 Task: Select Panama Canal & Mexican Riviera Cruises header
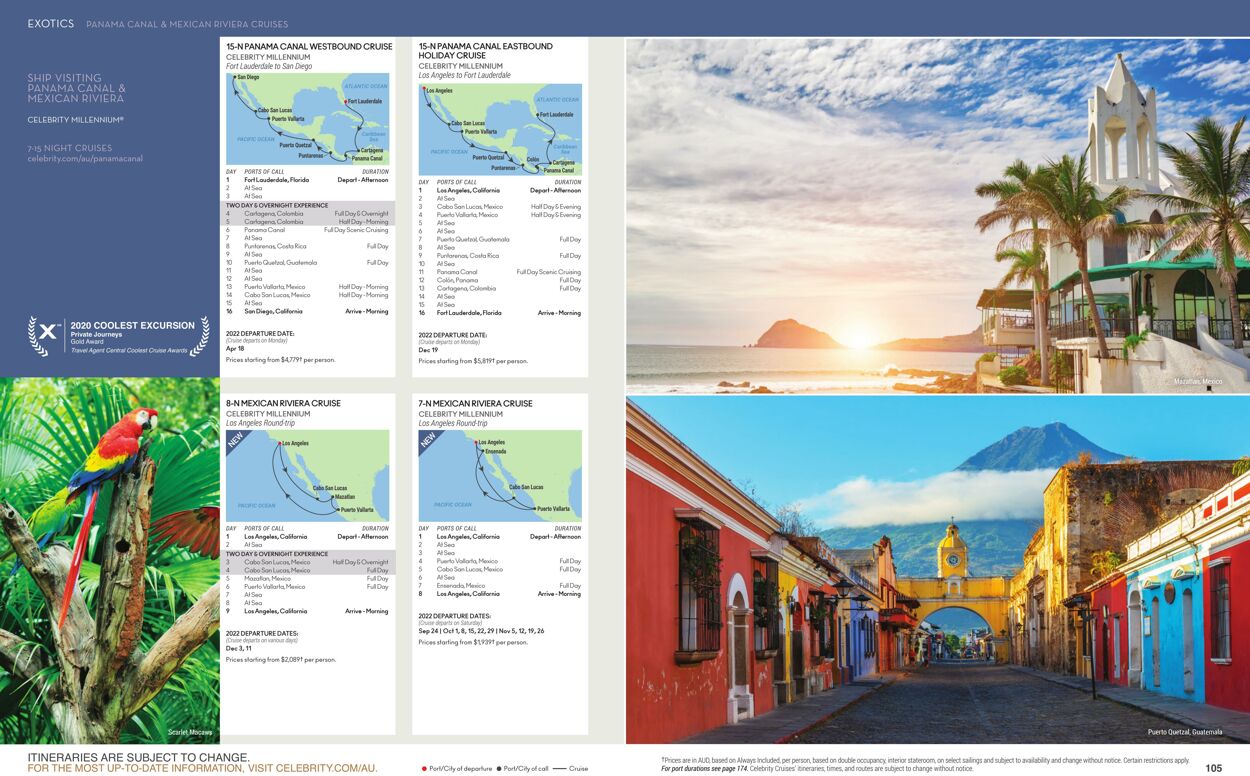coord(187,24)
